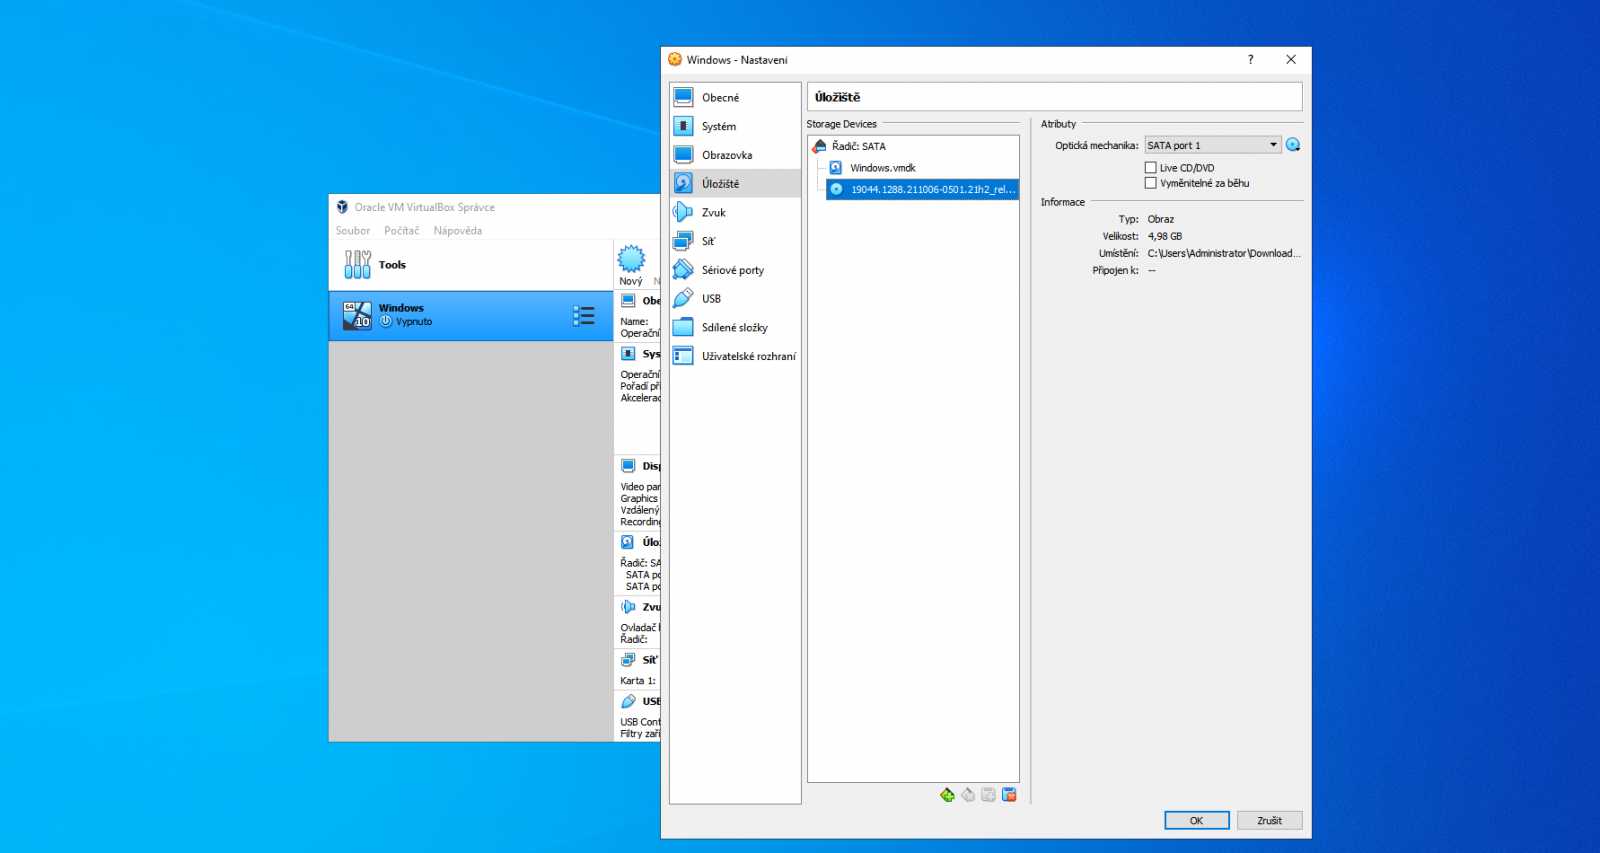1600x853 pixels.
Task: Open the Systém settings category
Action: pos(735,126)
